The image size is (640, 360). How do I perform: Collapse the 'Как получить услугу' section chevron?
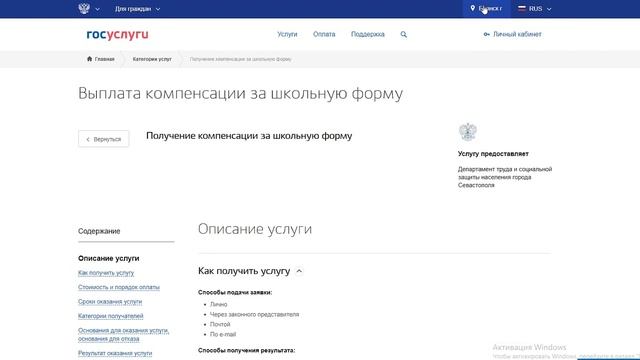click(x=299, y=271)
